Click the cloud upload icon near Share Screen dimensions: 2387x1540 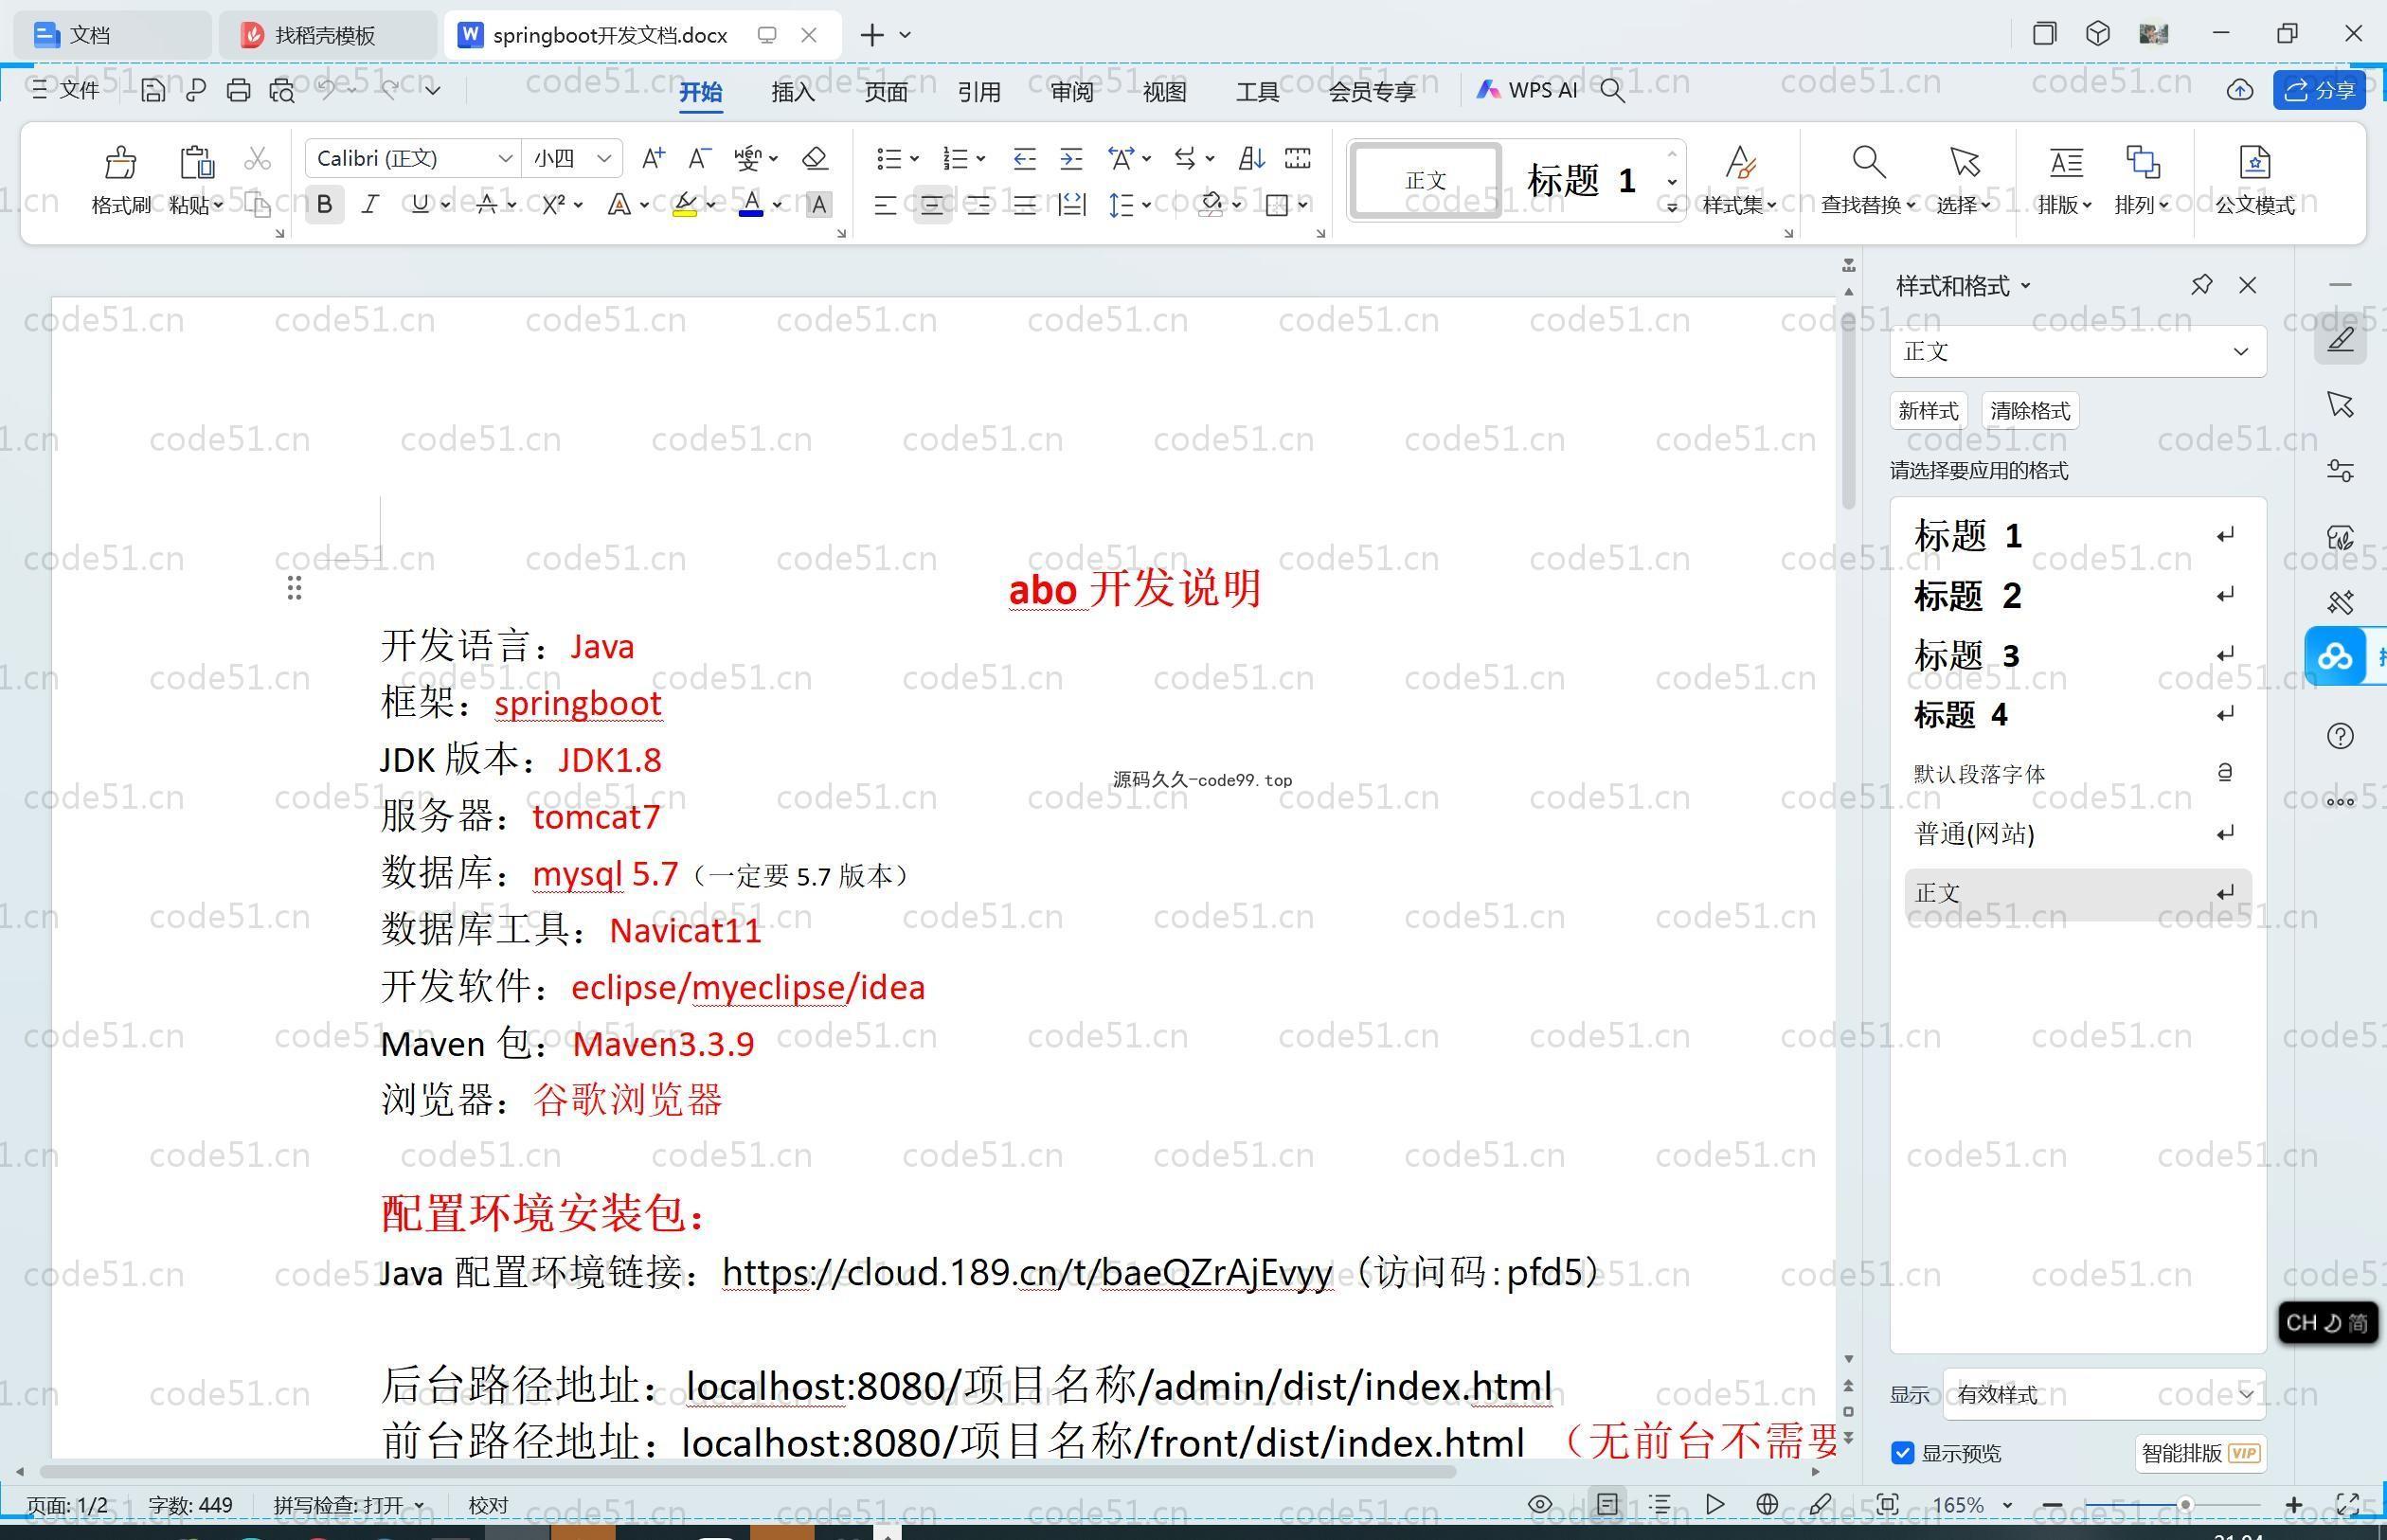coord(2240,90)
